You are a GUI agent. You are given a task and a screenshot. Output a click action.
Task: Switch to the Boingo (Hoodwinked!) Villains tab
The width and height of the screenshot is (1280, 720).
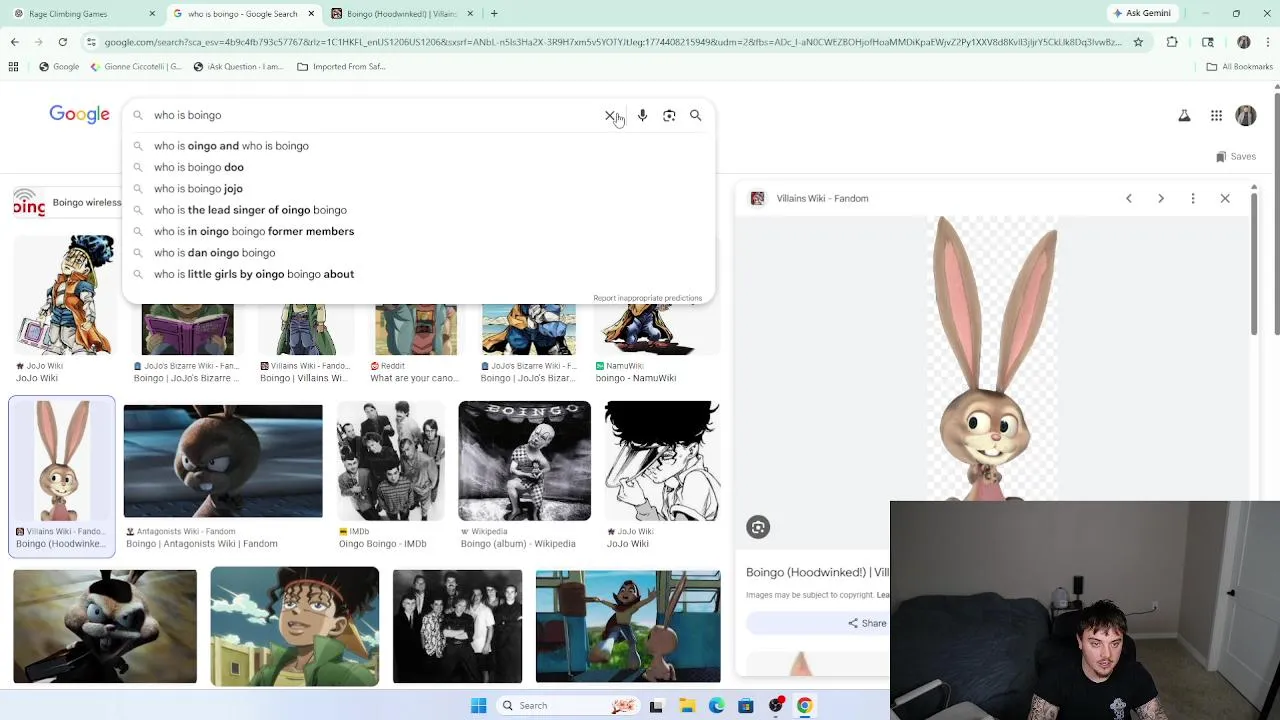400,14
